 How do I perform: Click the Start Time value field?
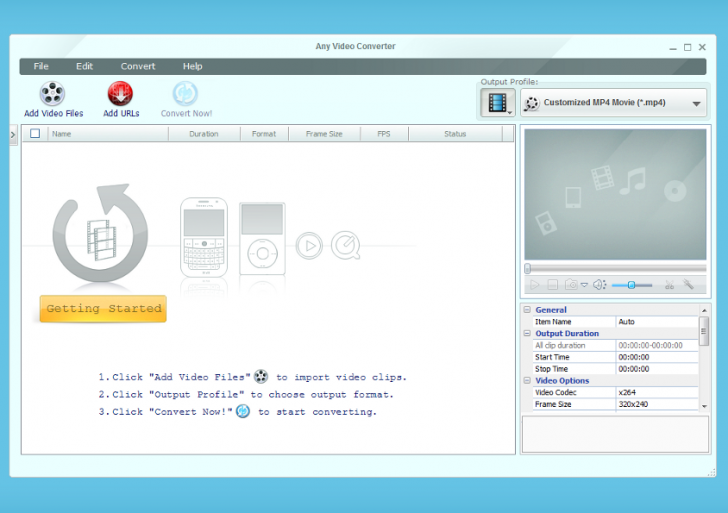point(655,357)
